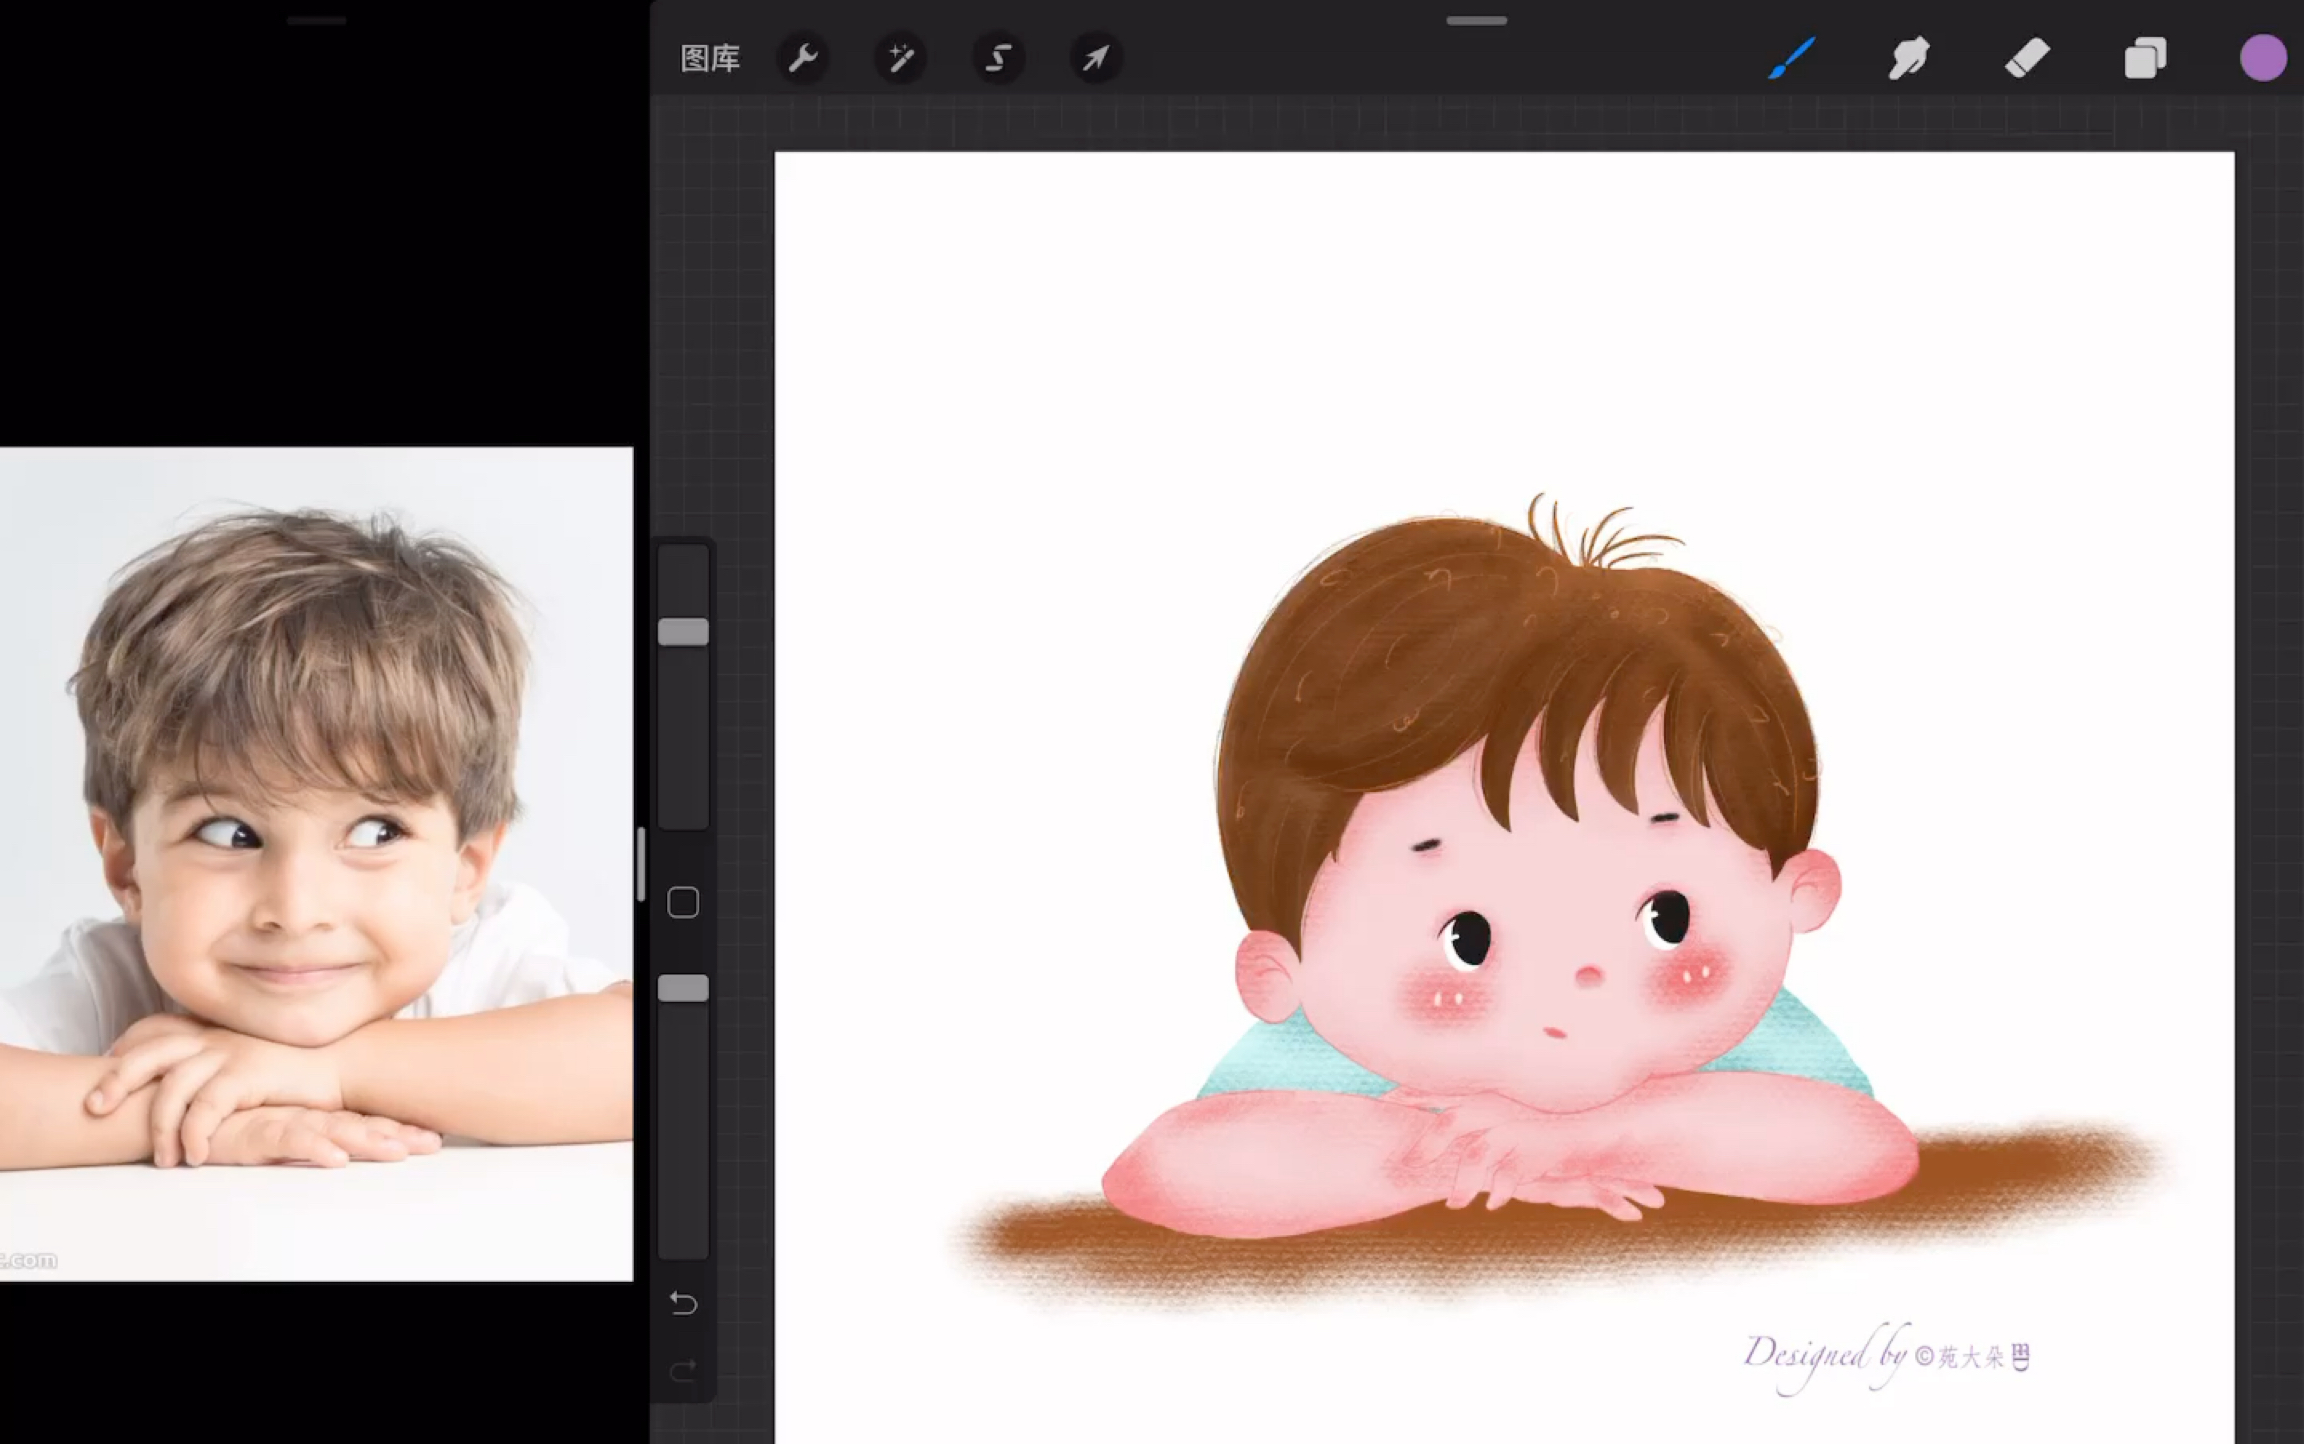This screenshot has width=2304, height=1444.
Task: Open the Actions menu with the wrench icon
Action: (803, 57)
